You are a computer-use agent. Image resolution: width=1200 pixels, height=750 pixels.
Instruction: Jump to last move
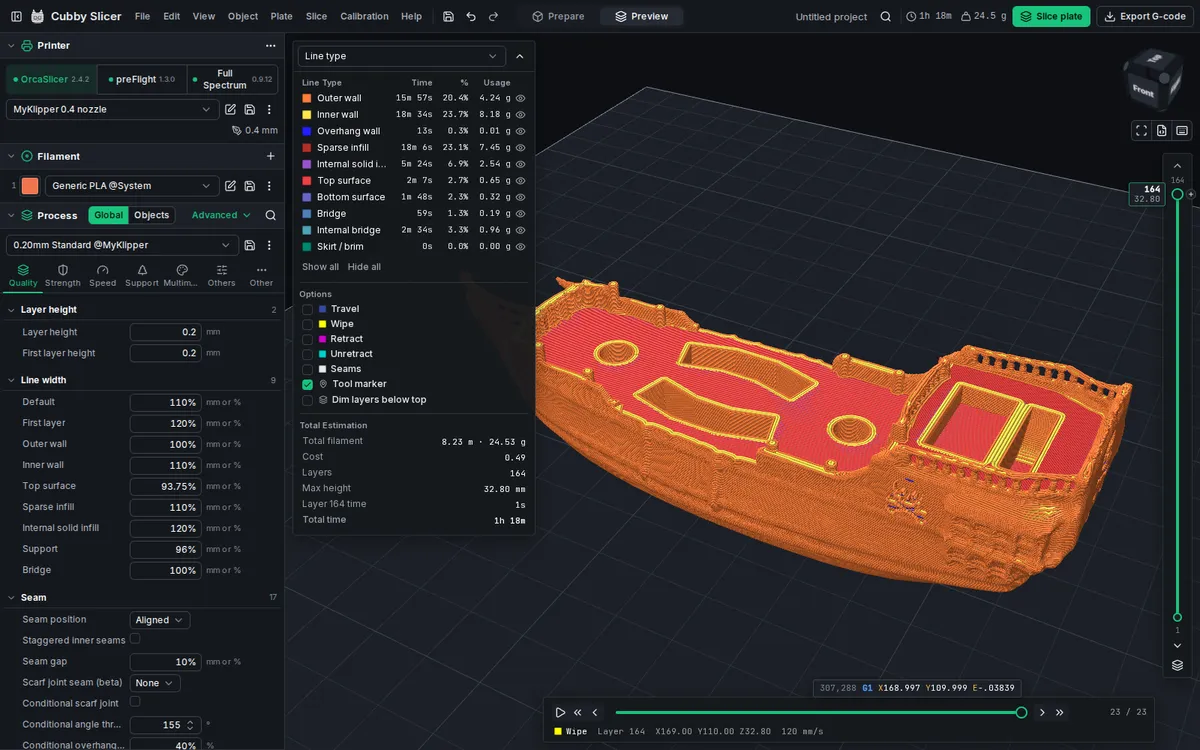1060,712
